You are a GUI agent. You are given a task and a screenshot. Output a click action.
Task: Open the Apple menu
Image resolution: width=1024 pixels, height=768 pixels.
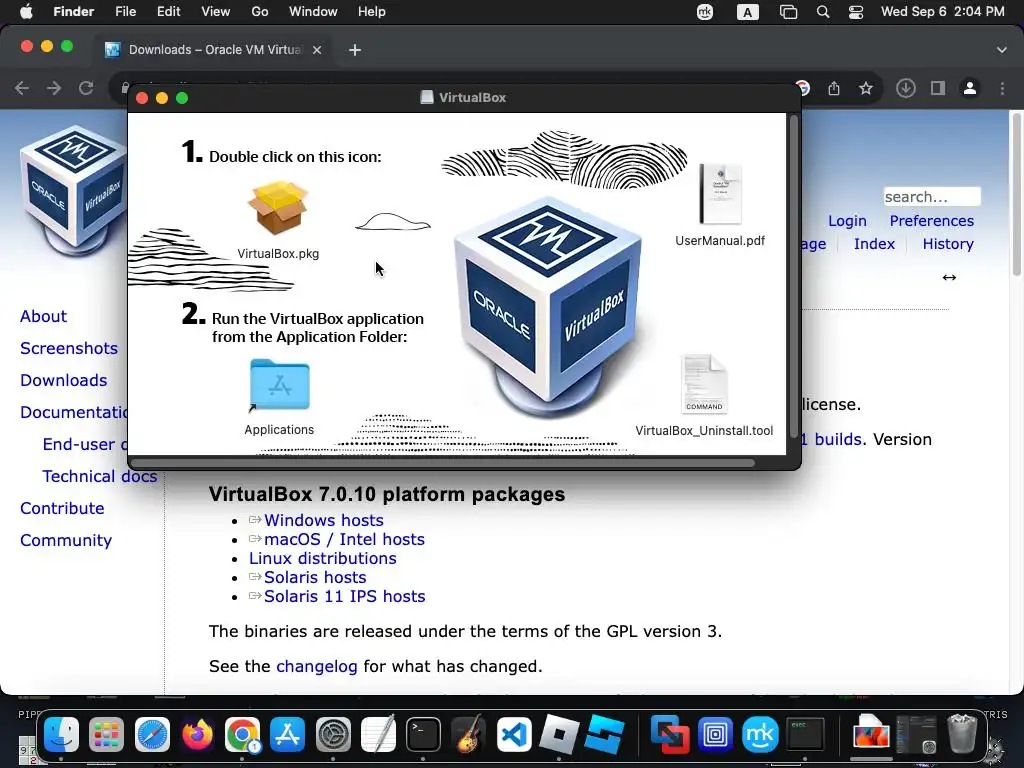coord(26,12)
